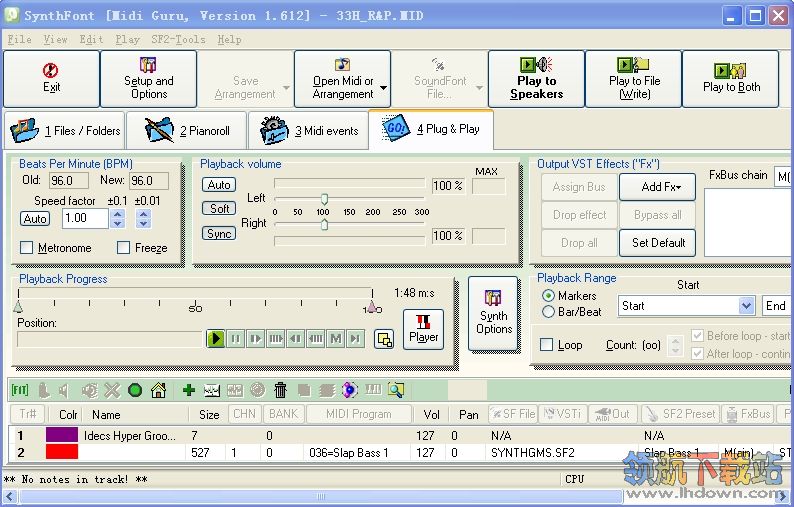794x507 pixels.
Task: Click the green play button
Action: pyautogui.click(x=216, y=338)
